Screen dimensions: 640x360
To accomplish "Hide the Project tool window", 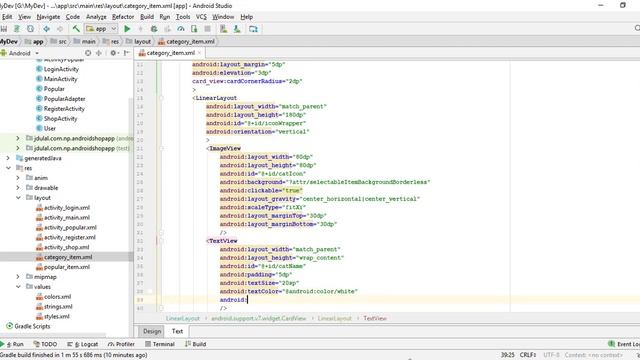I will (x=127, y=53).
